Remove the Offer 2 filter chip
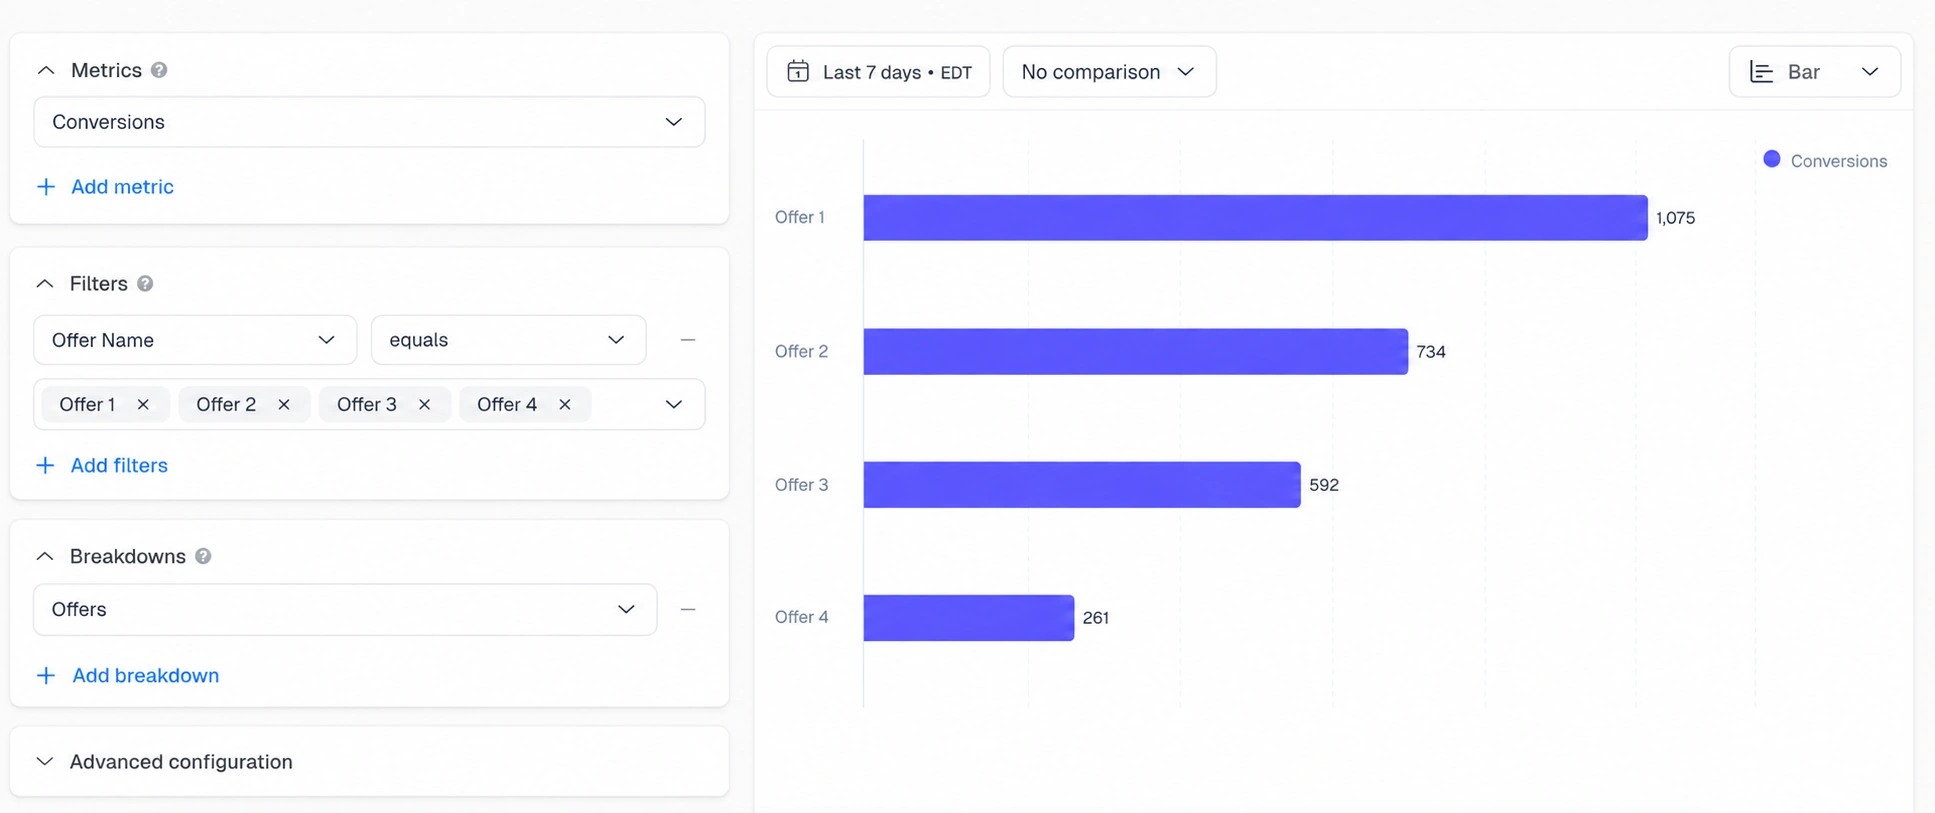The image size is (1935, 813). (x=284, y=404)
